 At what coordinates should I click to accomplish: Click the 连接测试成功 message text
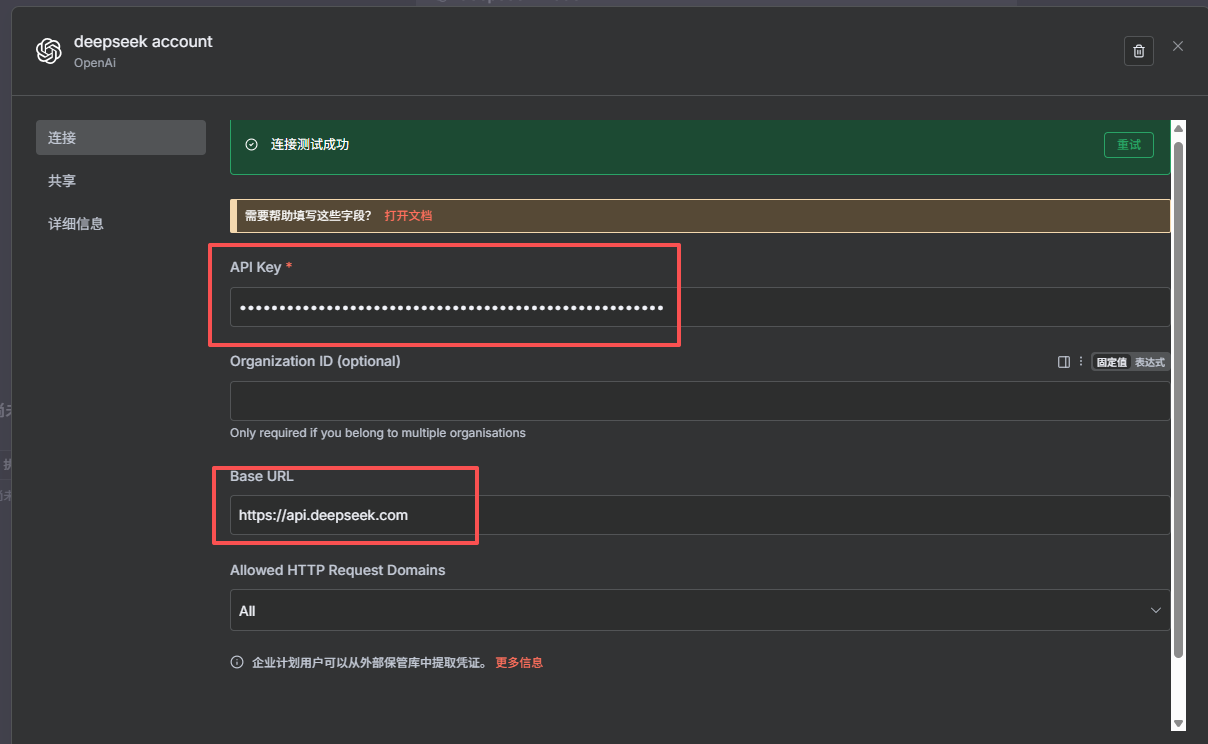click(310, 144)
